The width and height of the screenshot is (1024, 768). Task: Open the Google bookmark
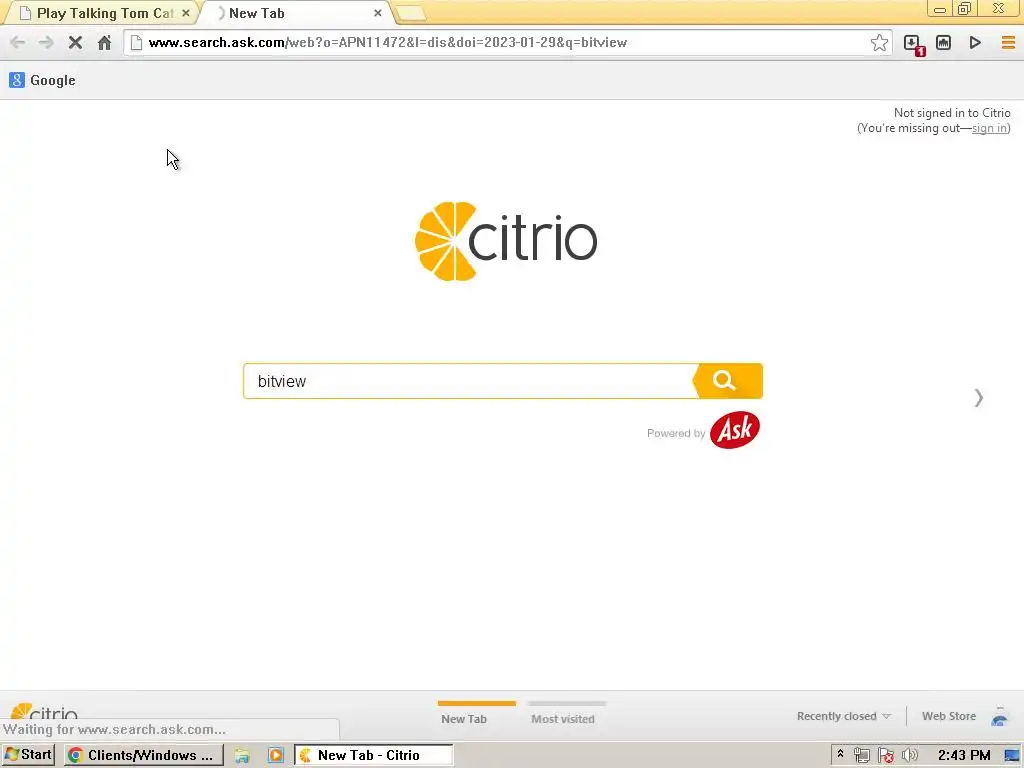42,80
